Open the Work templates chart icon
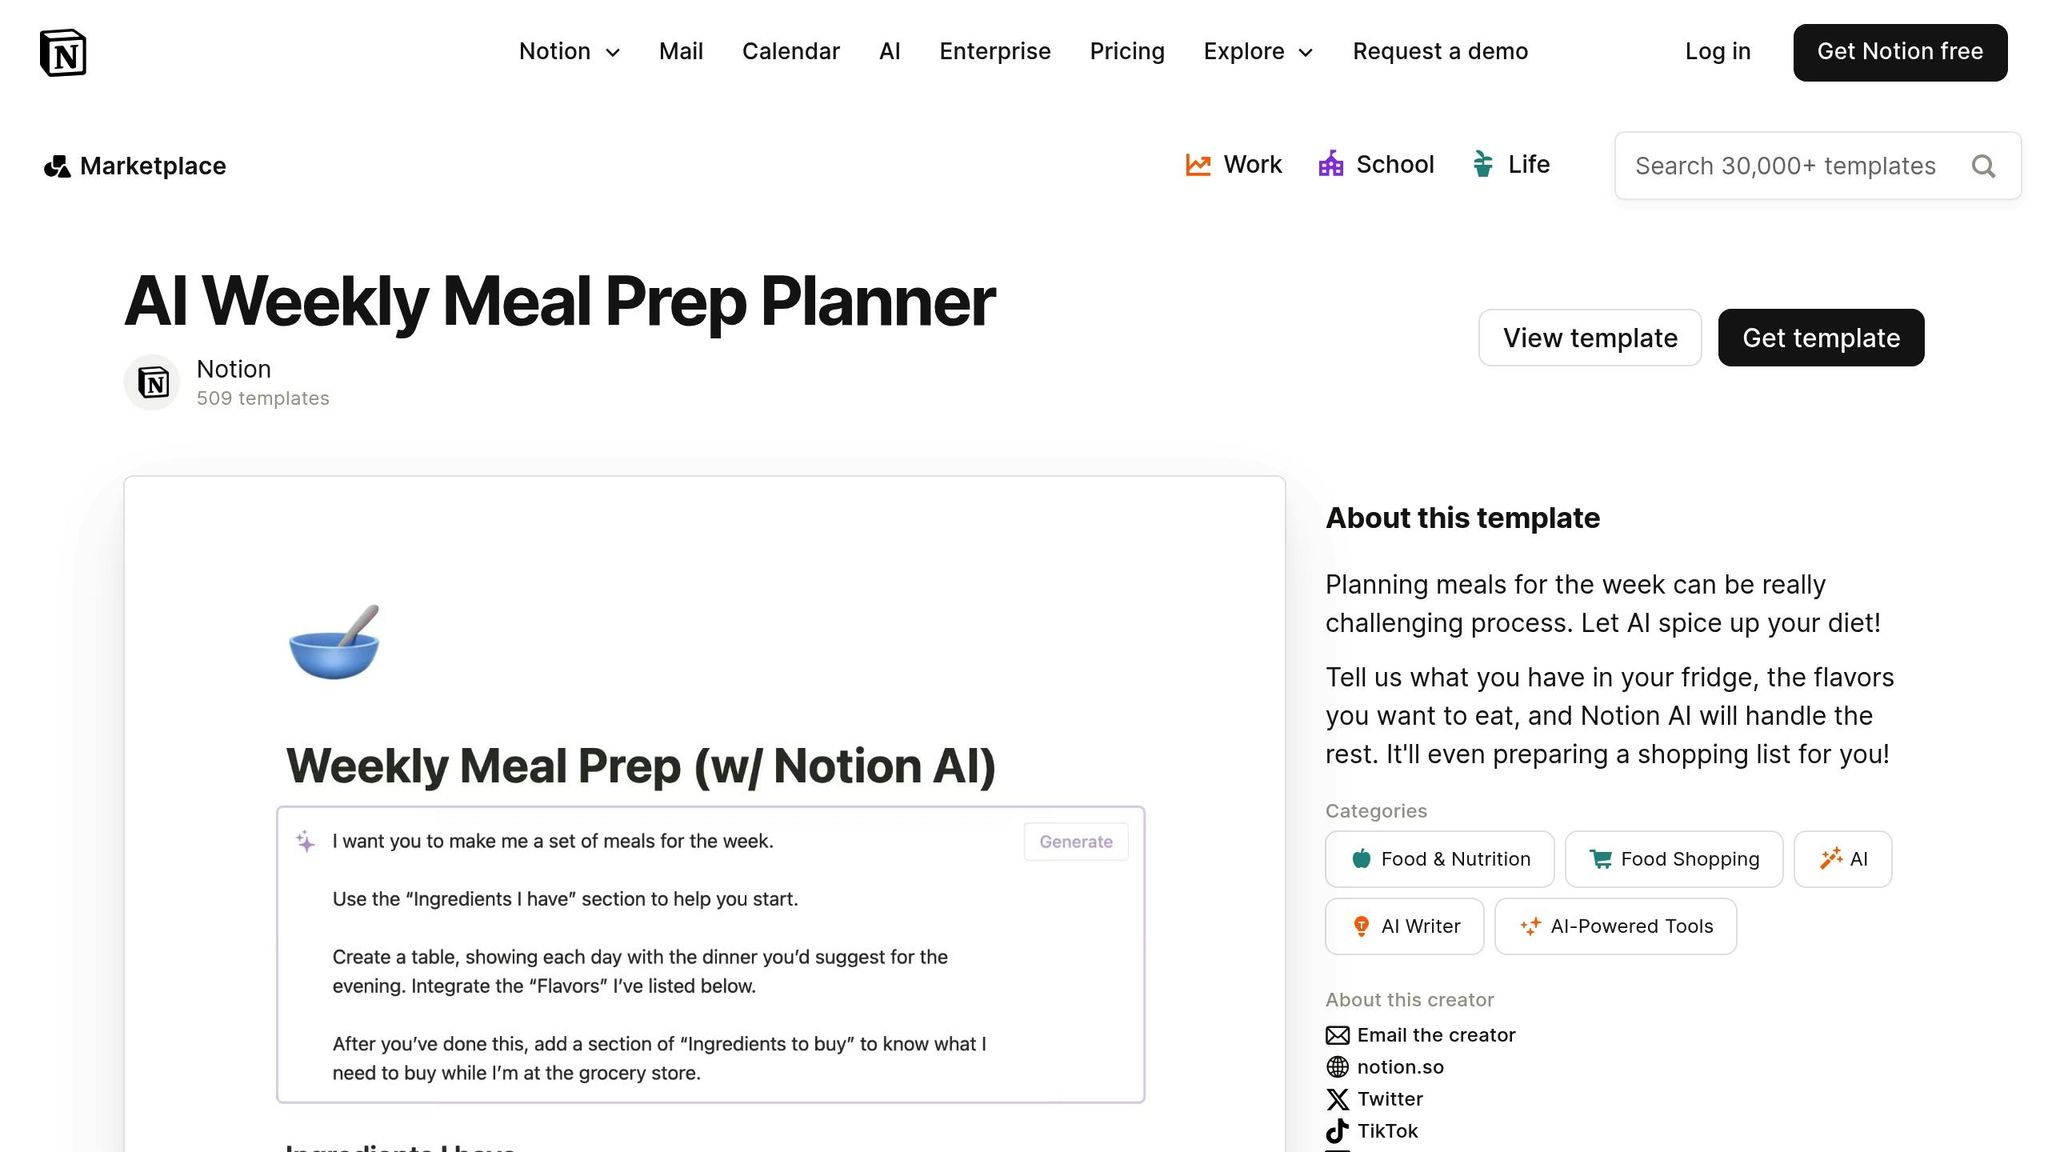2048x1152 pixels. click(x=1197, y=164)
